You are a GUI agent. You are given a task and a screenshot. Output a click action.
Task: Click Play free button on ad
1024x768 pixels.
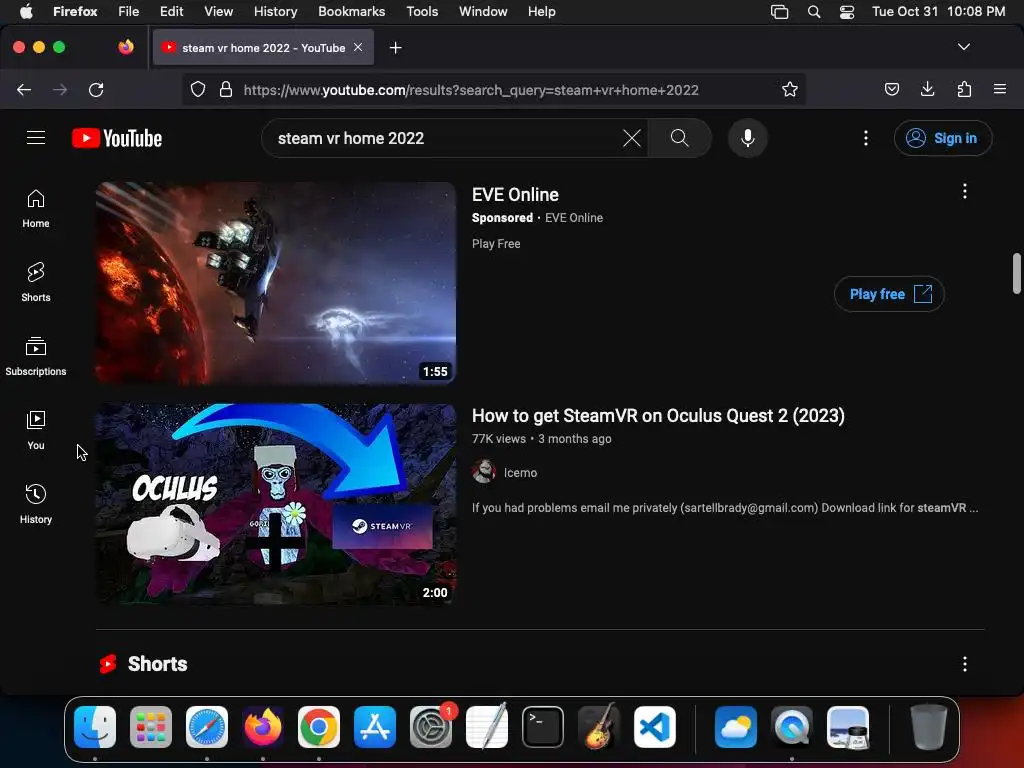pos(889,295)
